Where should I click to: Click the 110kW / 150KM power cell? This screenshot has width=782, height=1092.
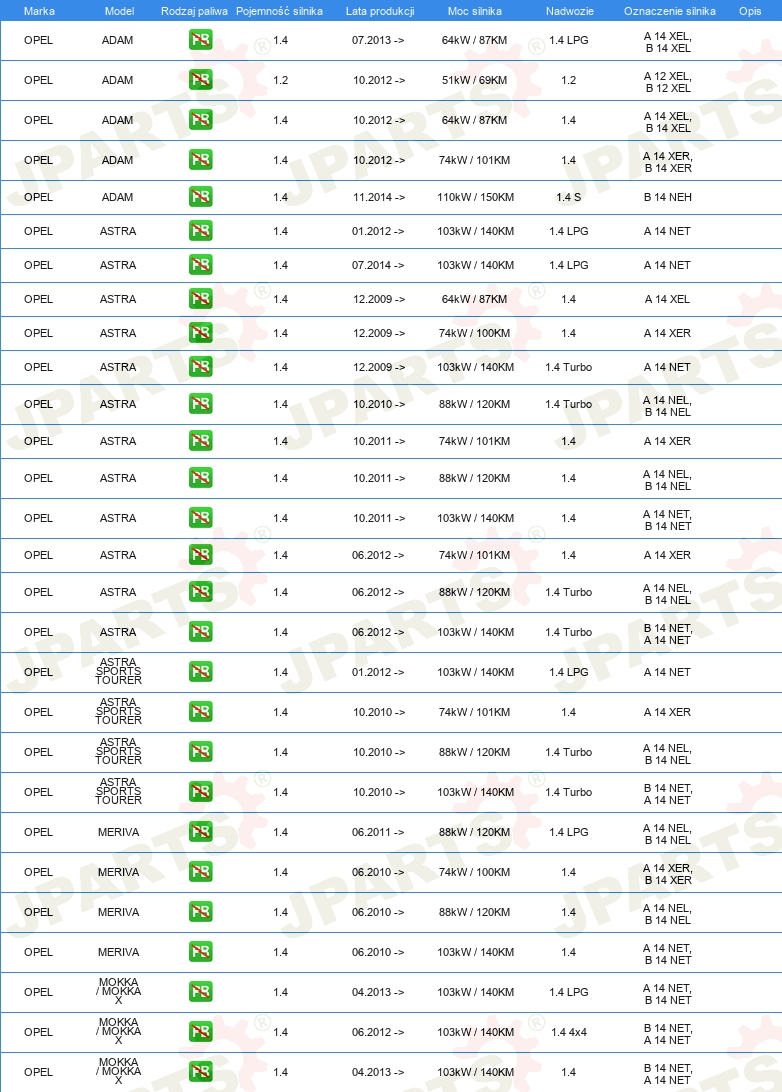click(x=476, y=197)
